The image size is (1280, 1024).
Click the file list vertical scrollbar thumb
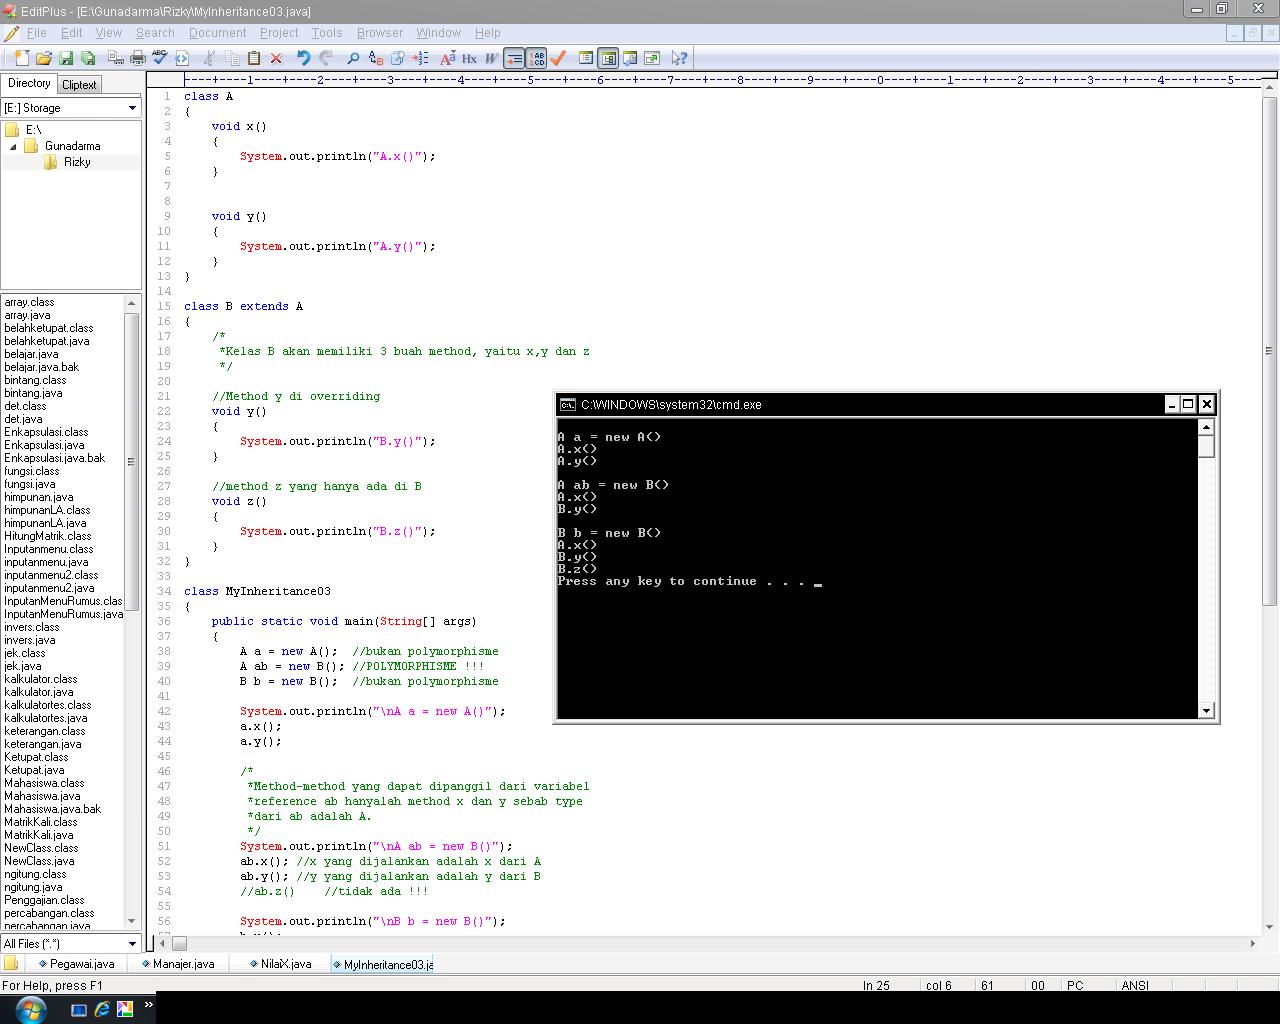[131, 460]
